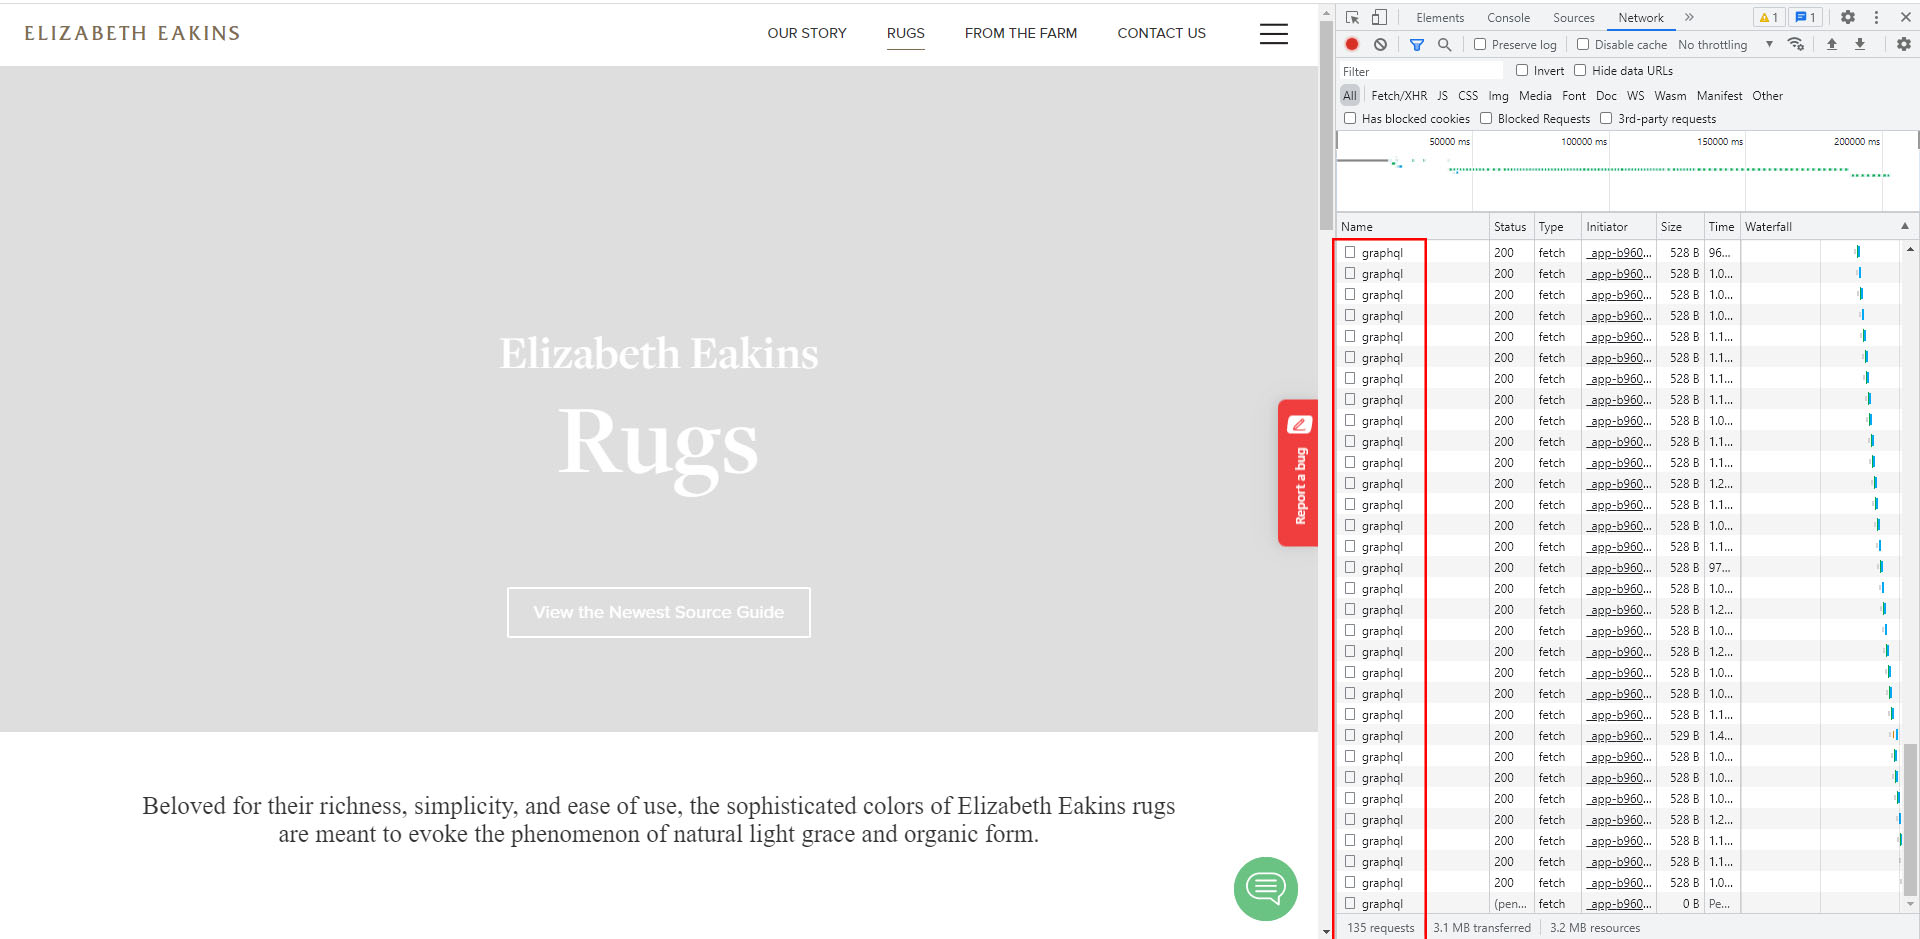This screenshot has height=939, width=1920.
Task: Select the pending graphql request row
Action: coord(1617,904)
